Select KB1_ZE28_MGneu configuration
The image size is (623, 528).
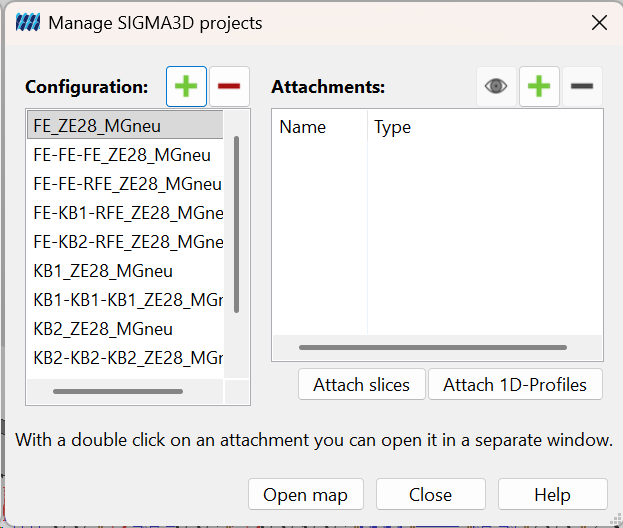tap(125, 271)
